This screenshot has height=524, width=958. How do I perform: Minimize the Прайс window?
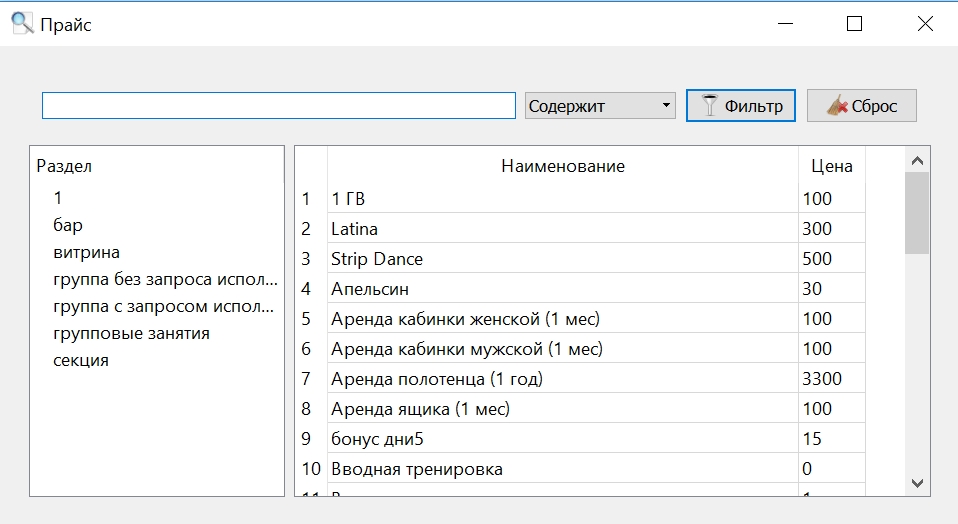pos(786,24)
